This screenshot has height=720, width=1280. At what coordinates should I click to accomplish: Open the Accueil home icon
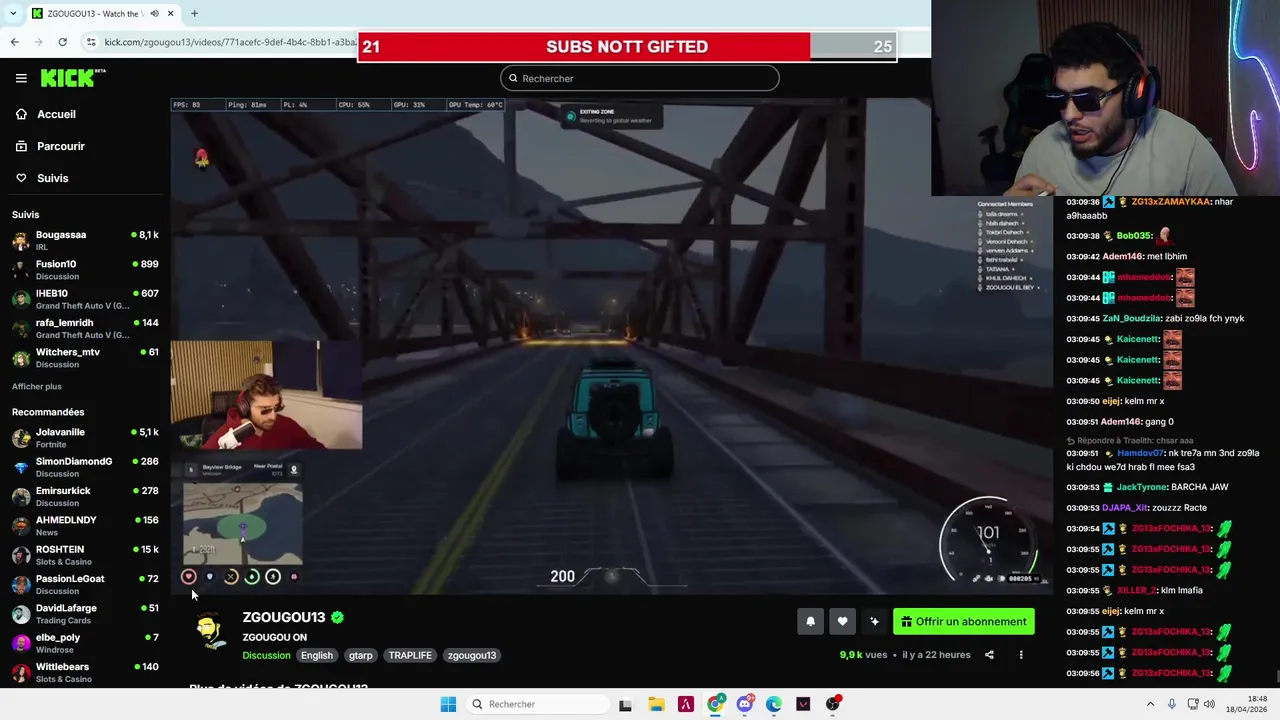pyautogui.click(x=21, y=114)
